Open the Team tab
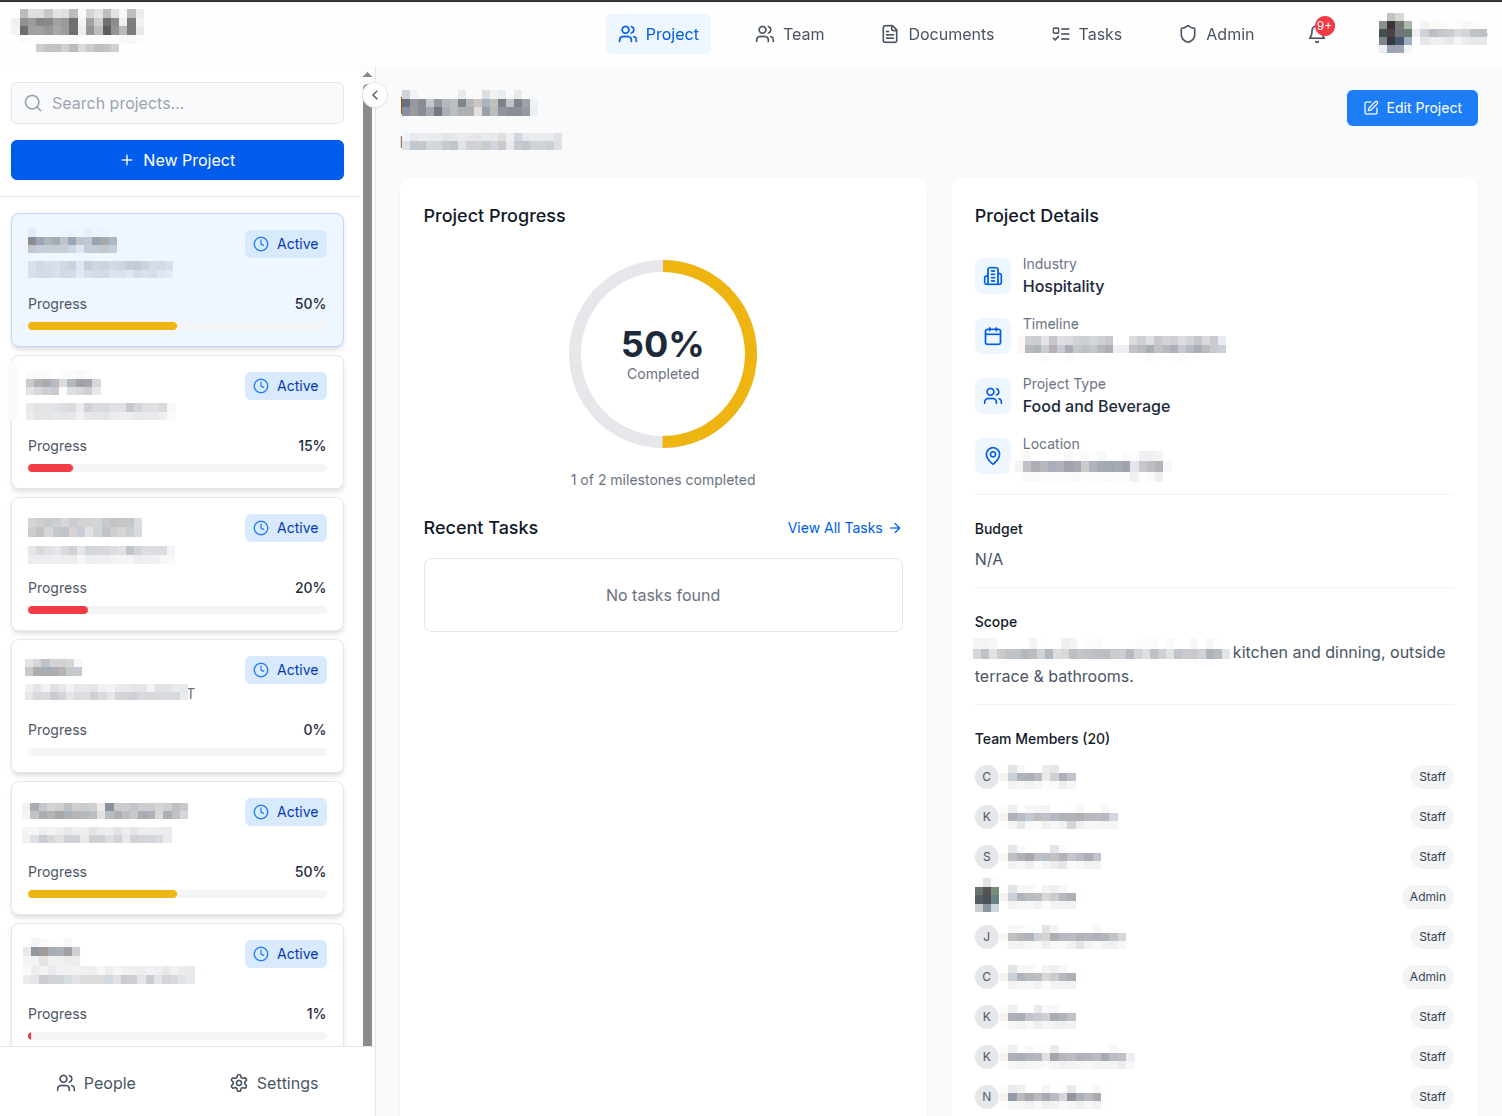The image size is (1502, 1116). coord(789,34)
